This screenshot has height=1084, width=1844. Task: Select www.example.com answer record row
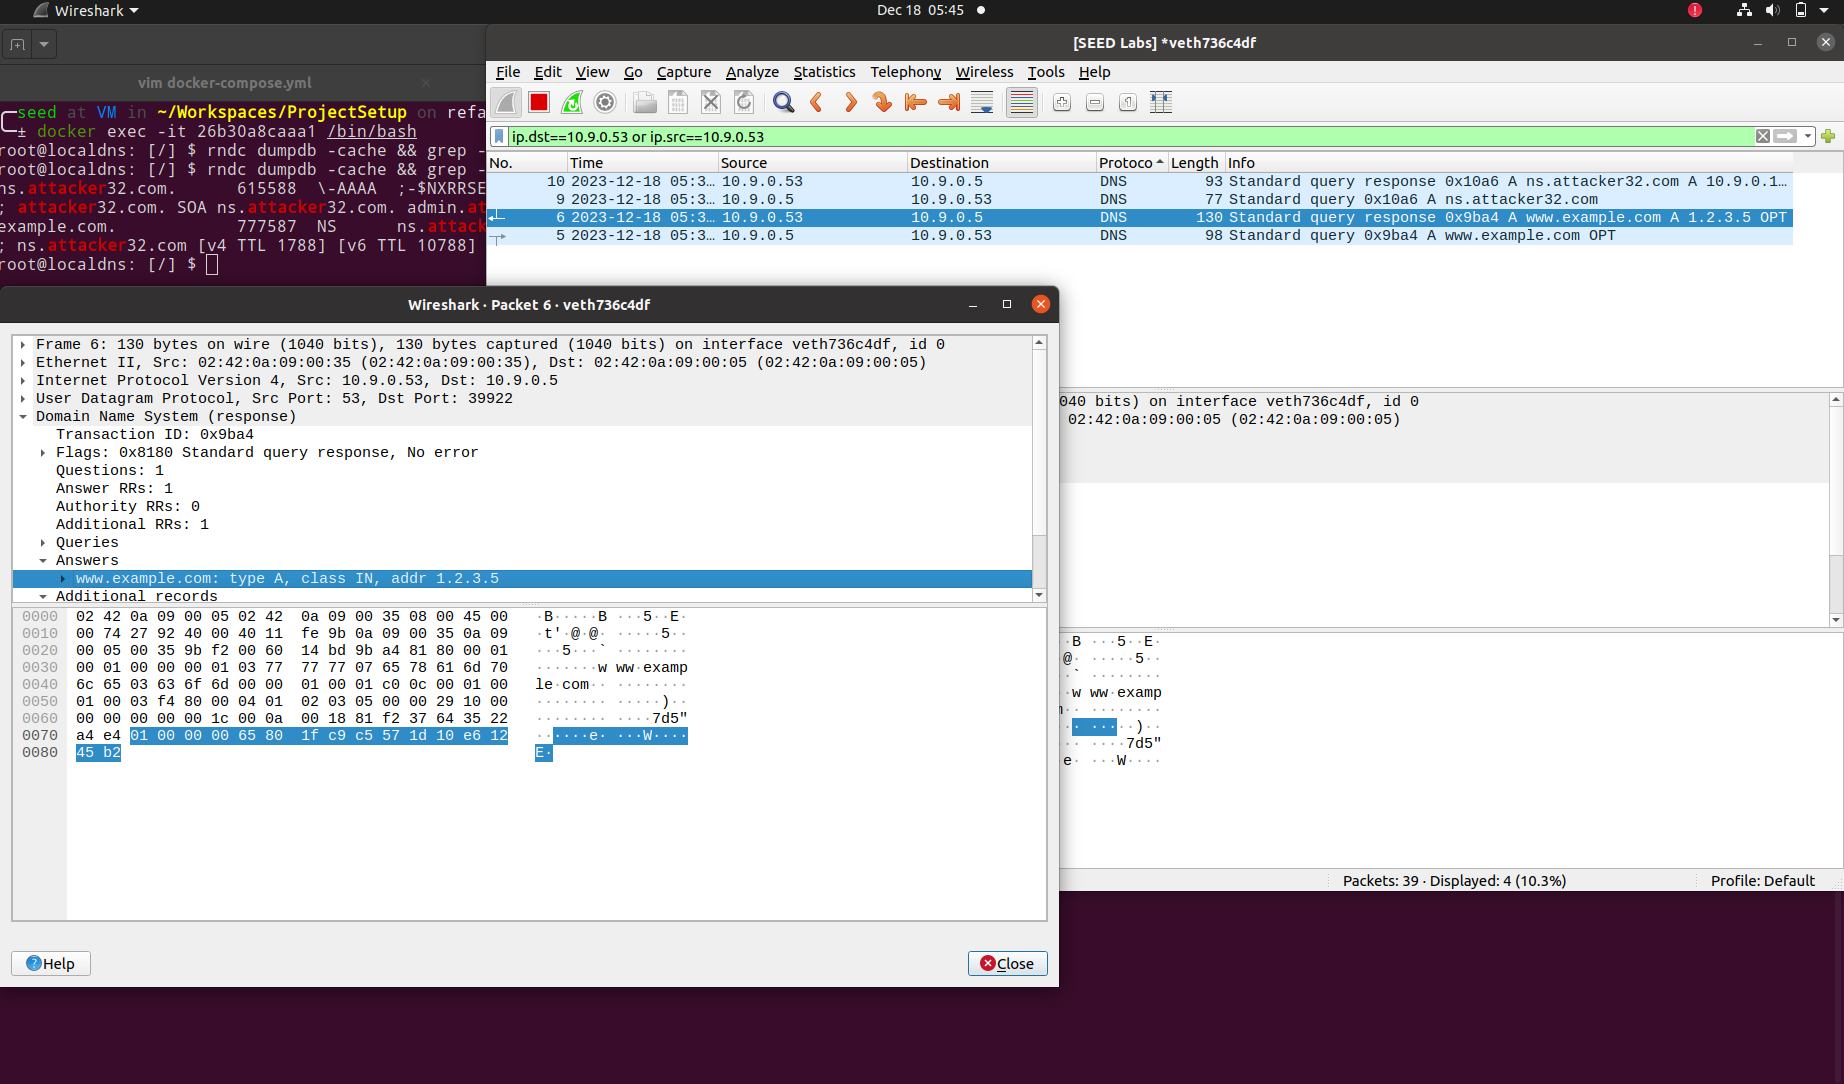522,579
